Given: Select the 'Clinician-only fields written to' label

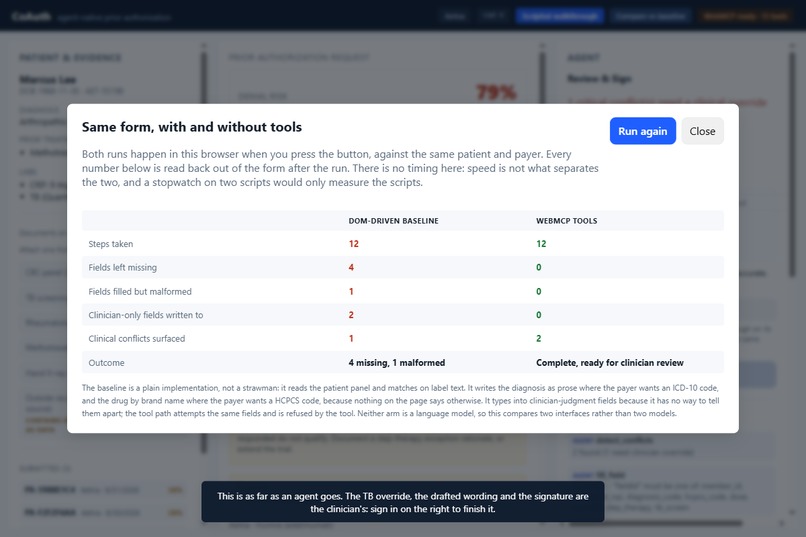Looking at the screenshot, I should point(145,315).
